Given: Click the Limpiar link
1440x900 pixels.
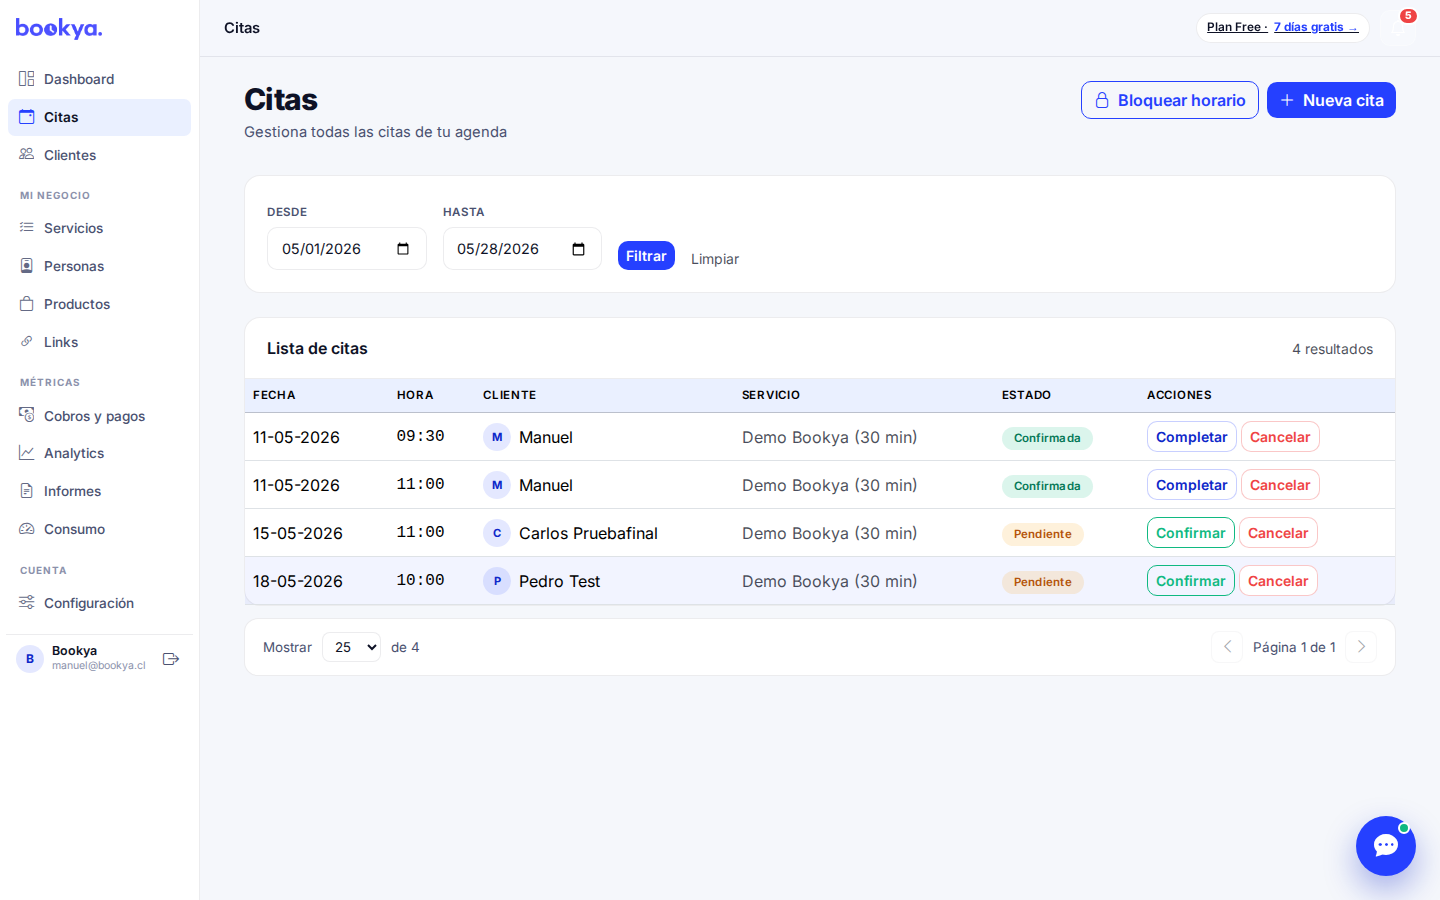Looking at the screenshot, I should tap(715, 259).
